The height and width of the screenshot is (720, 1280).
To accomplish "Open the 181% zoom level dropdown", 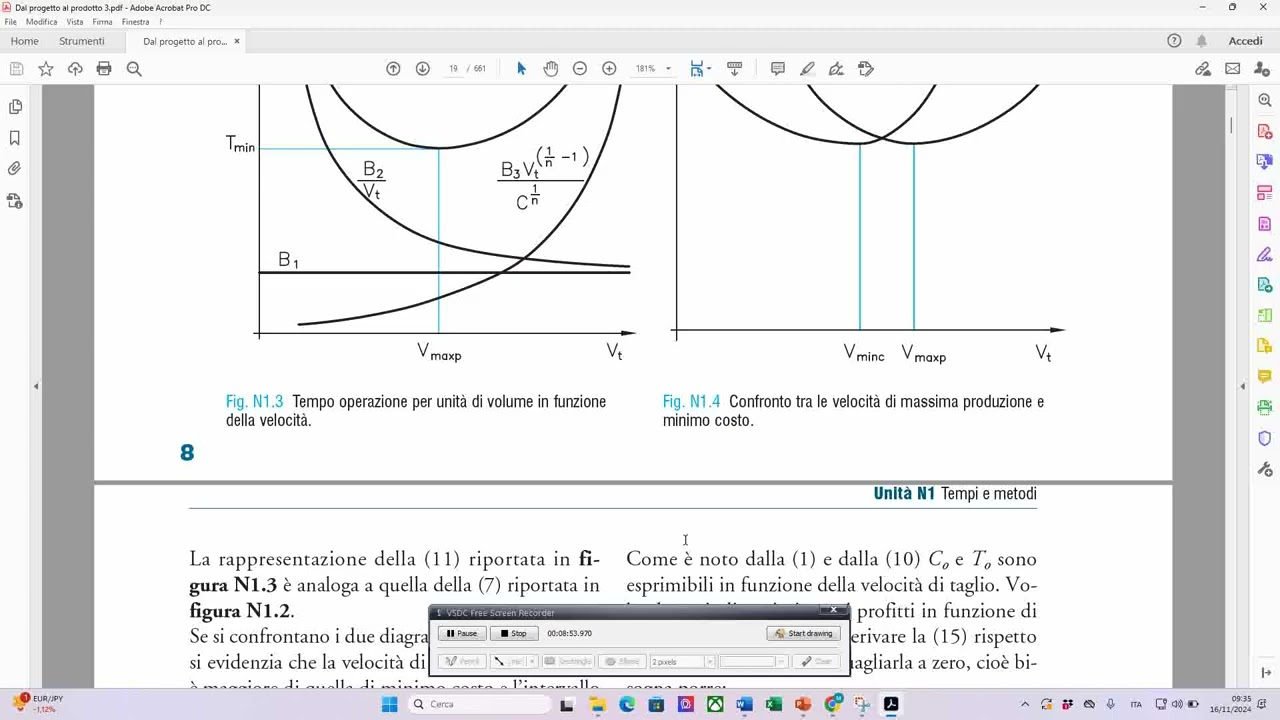I will 653,69.
